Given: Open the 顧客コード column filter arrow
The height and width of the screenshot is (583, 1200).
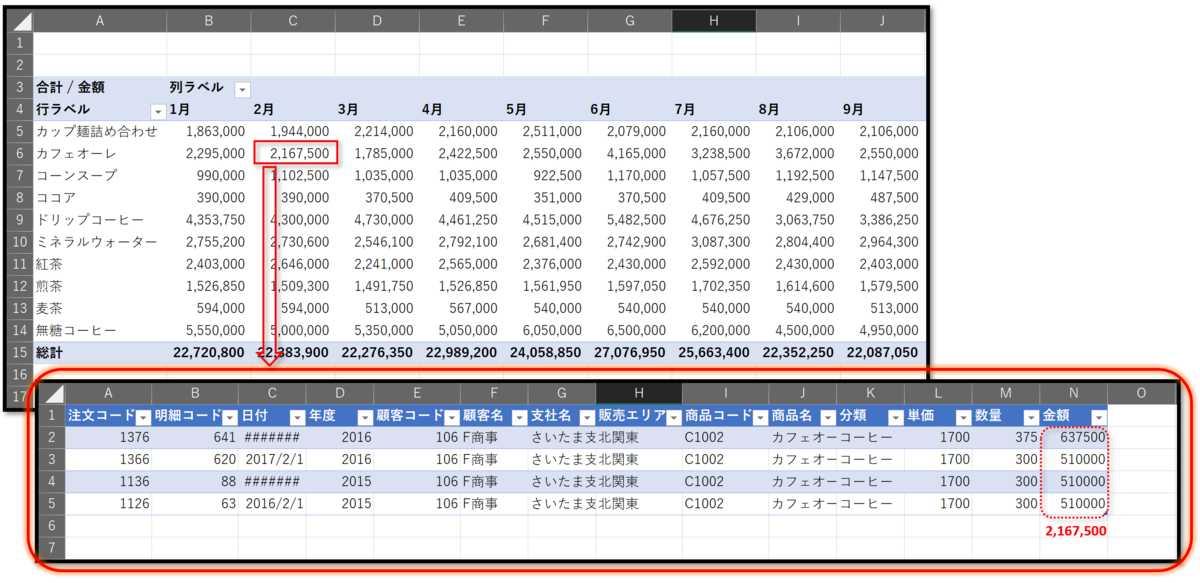Looking at the screenshot, I should coord(451,417).
